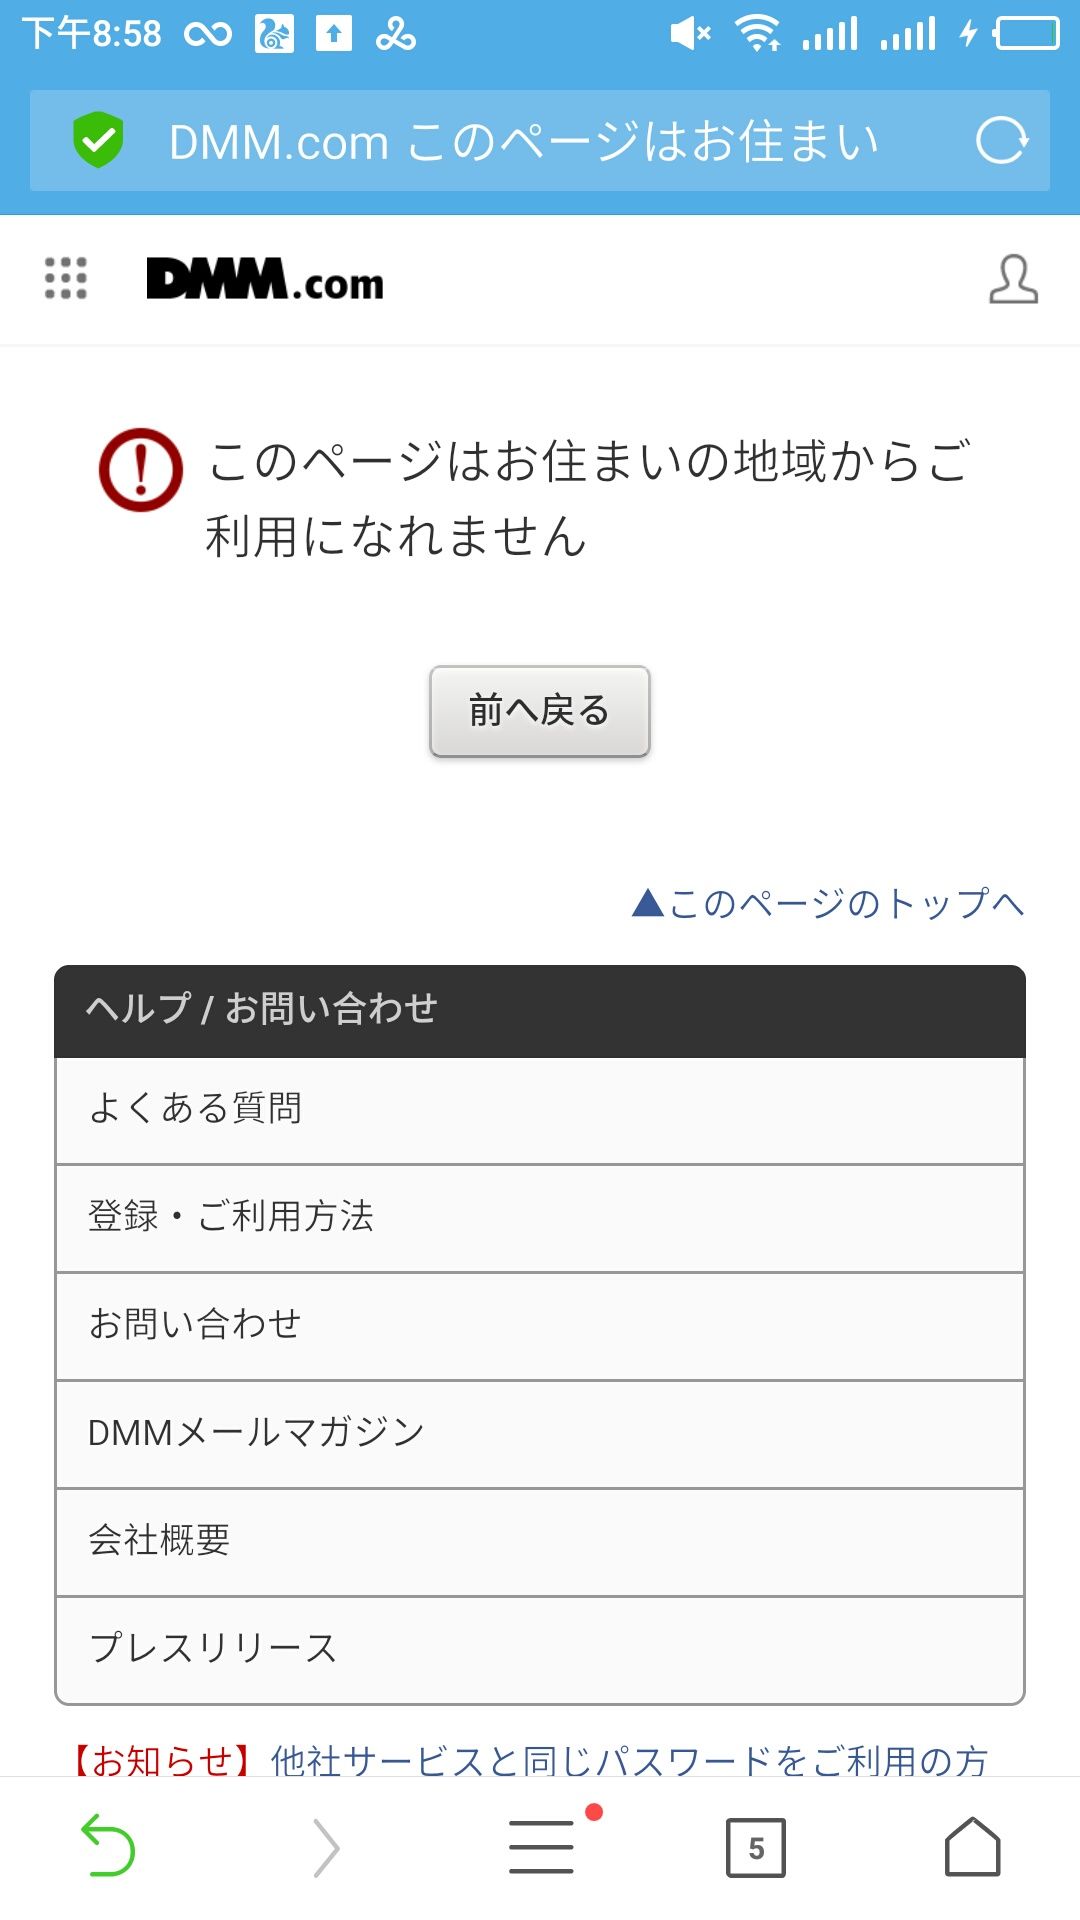Click the DMM.com logo
The image size is (1080, 1920).
pyautogui.click(x=265, y=279)
